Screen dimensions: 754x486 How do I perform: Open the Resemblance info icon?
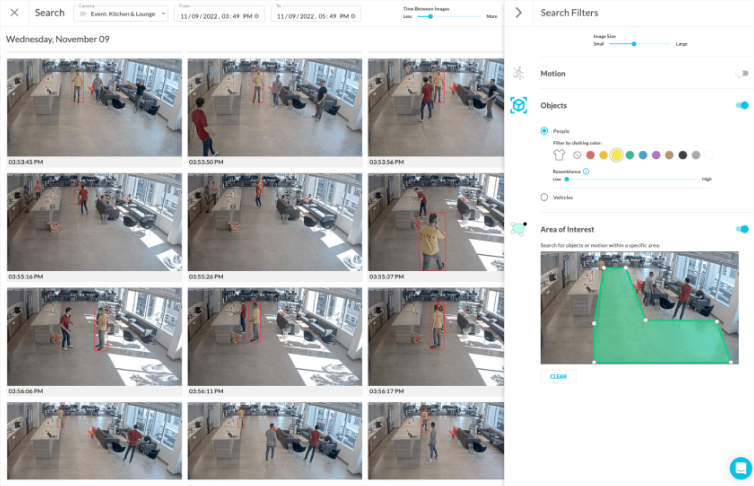pos(586,171)
